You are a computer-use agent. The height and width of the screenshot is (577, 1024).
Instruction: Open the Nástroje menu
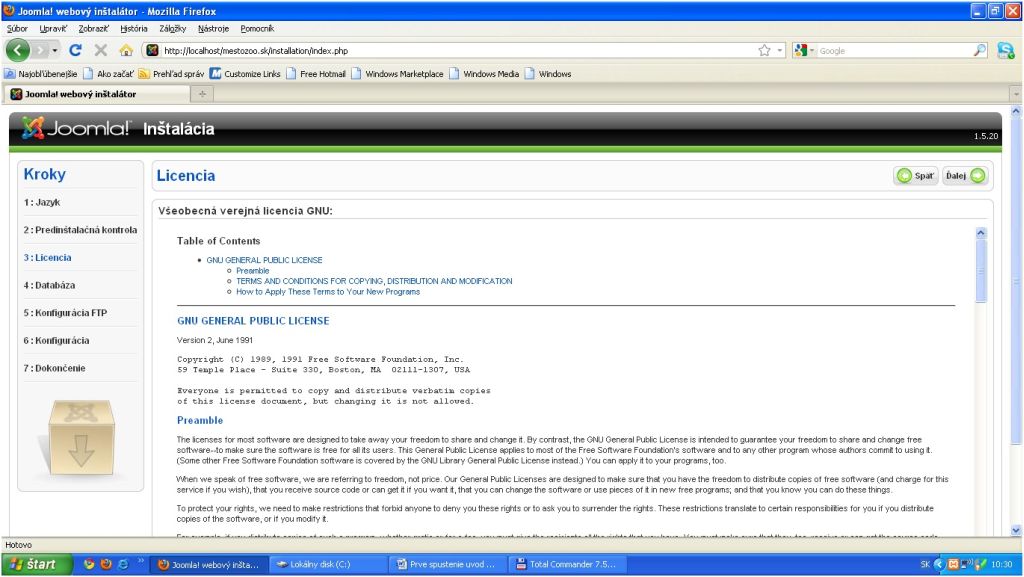(214, 29)
